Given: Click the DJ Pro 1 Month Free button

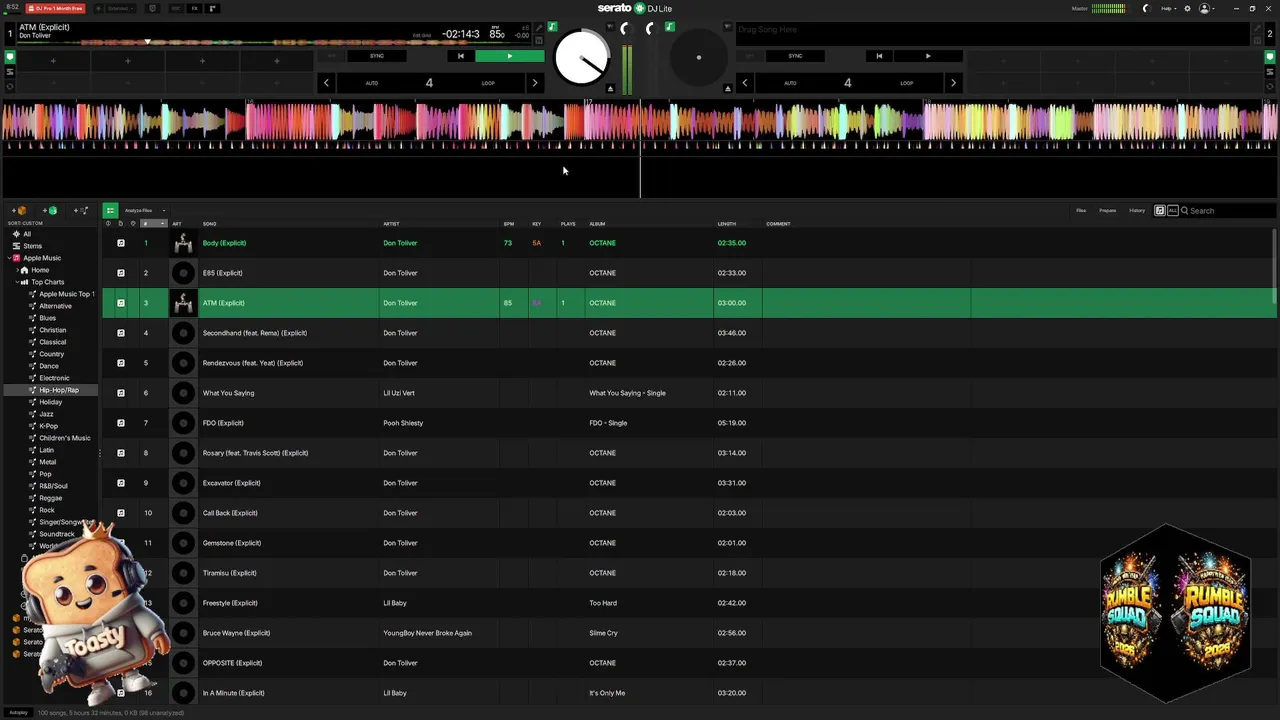Looking at the screenshot, I should pos(55,8).
